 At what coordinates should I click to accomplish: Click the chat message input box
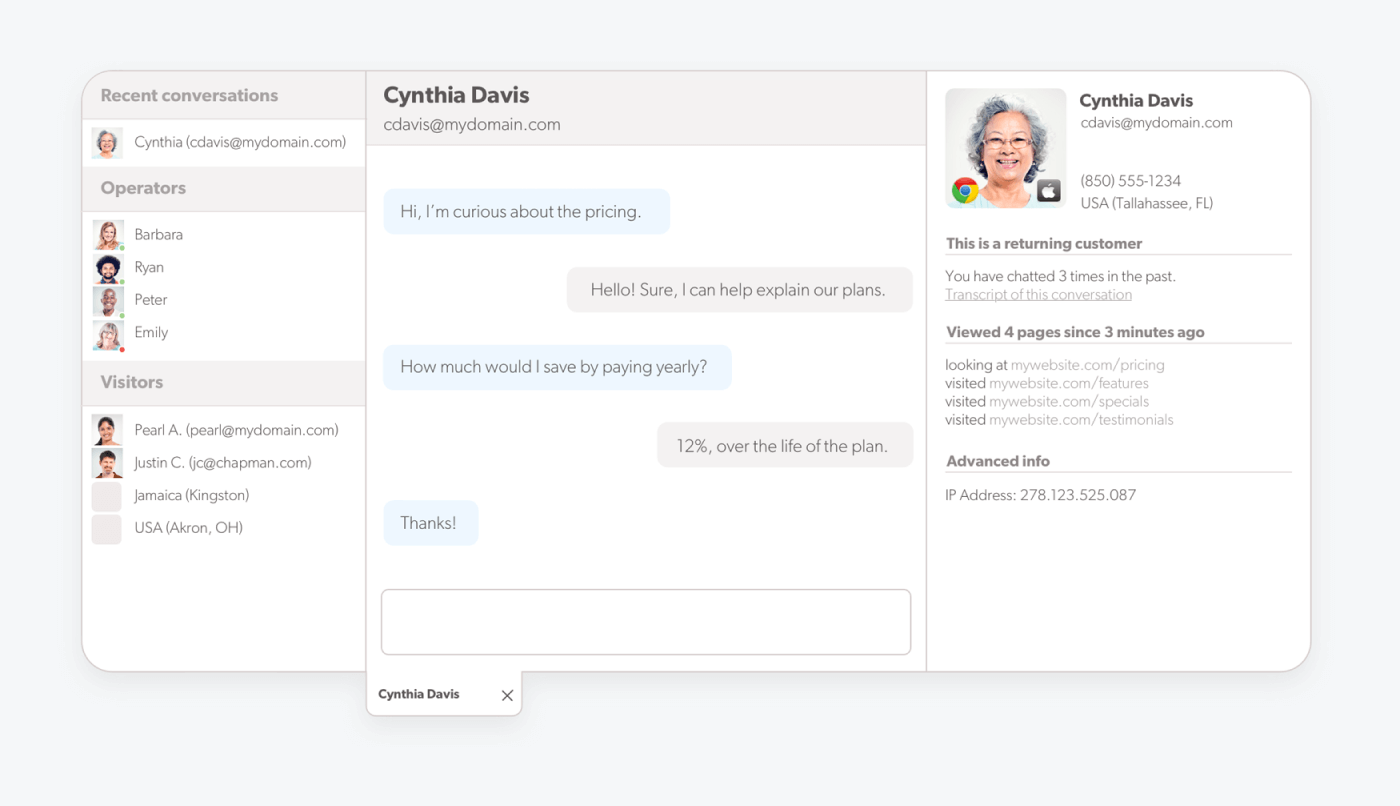click(x=646, y=622)
